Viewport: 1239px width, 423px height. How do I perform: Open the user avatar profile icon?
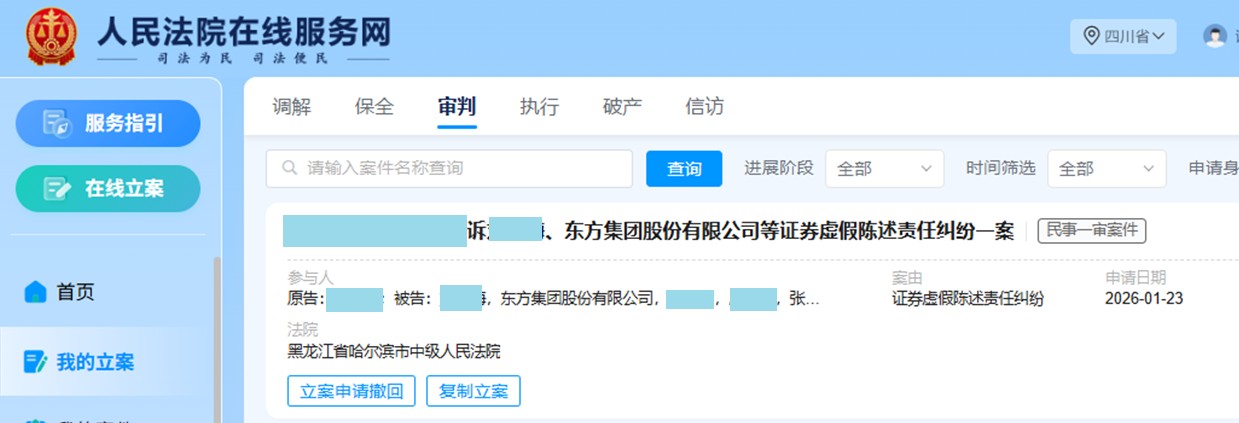click(x=1215, y=37)
